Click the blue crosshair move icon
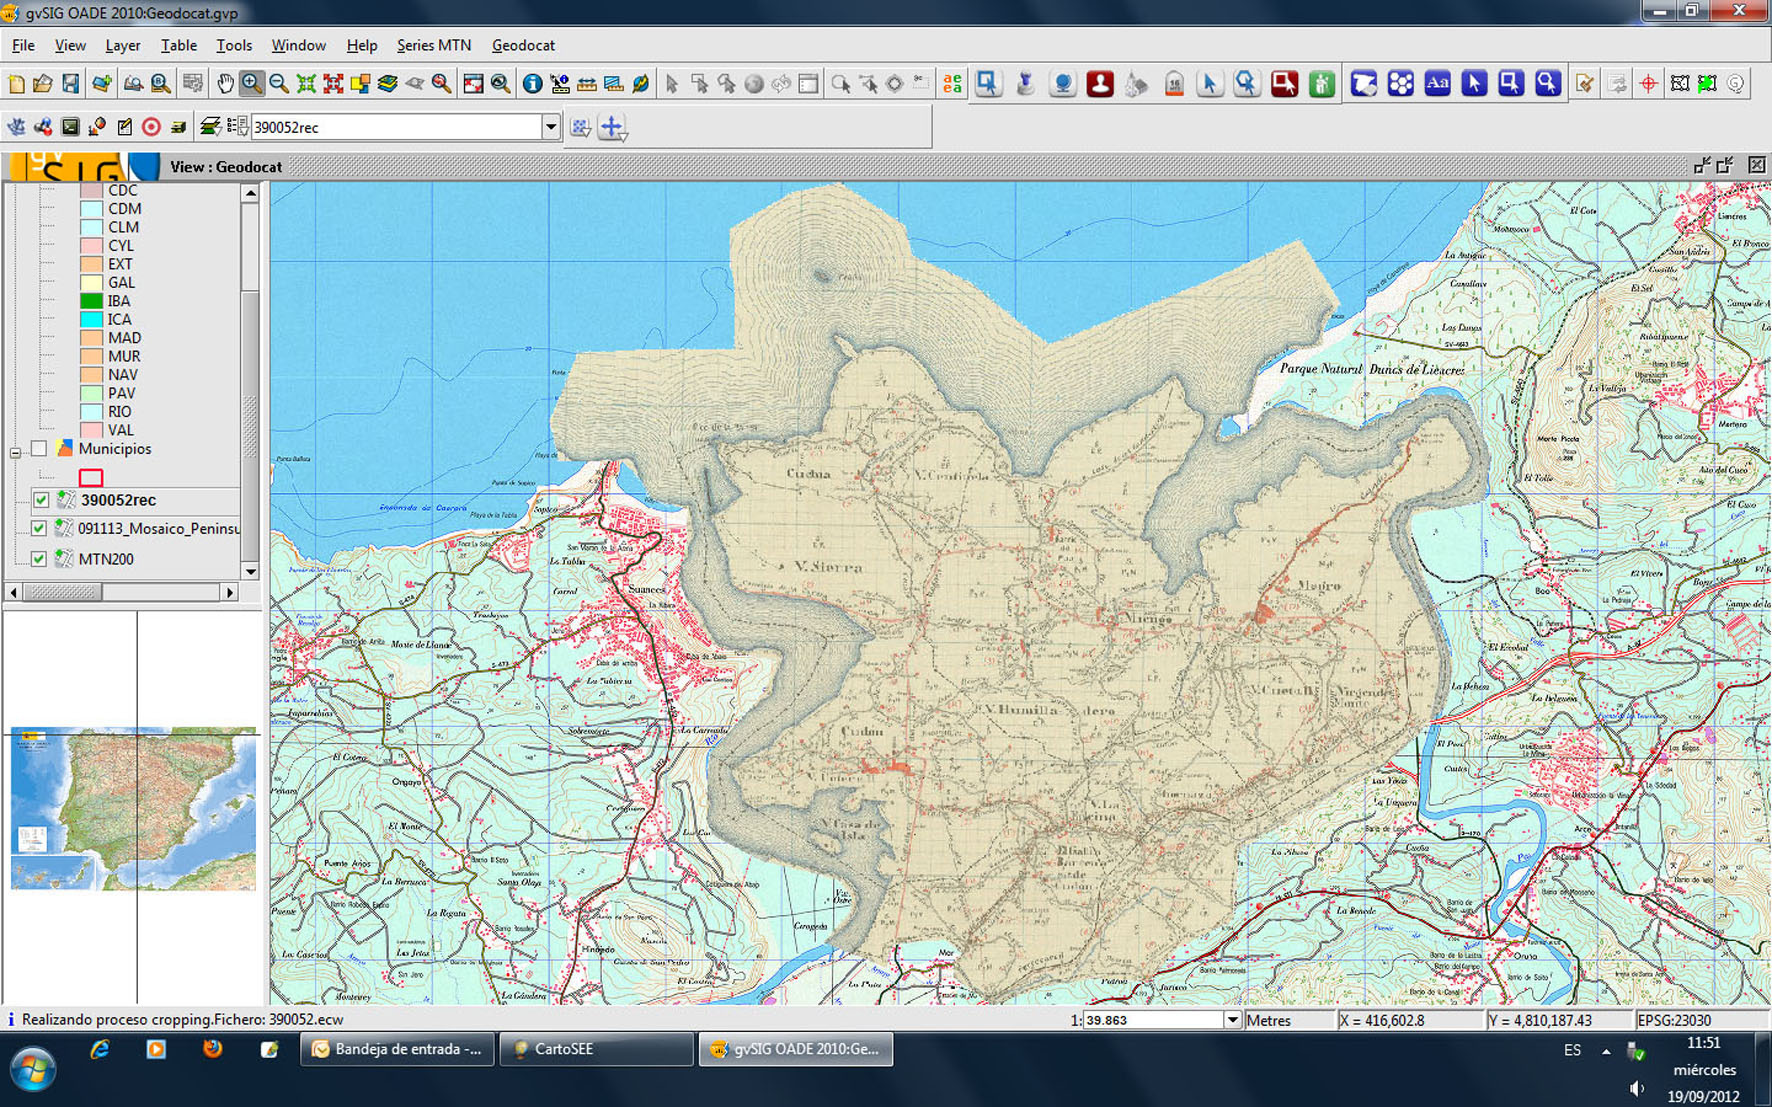This screenshot has height=1107, width=1772. click(x=612, y=127)
